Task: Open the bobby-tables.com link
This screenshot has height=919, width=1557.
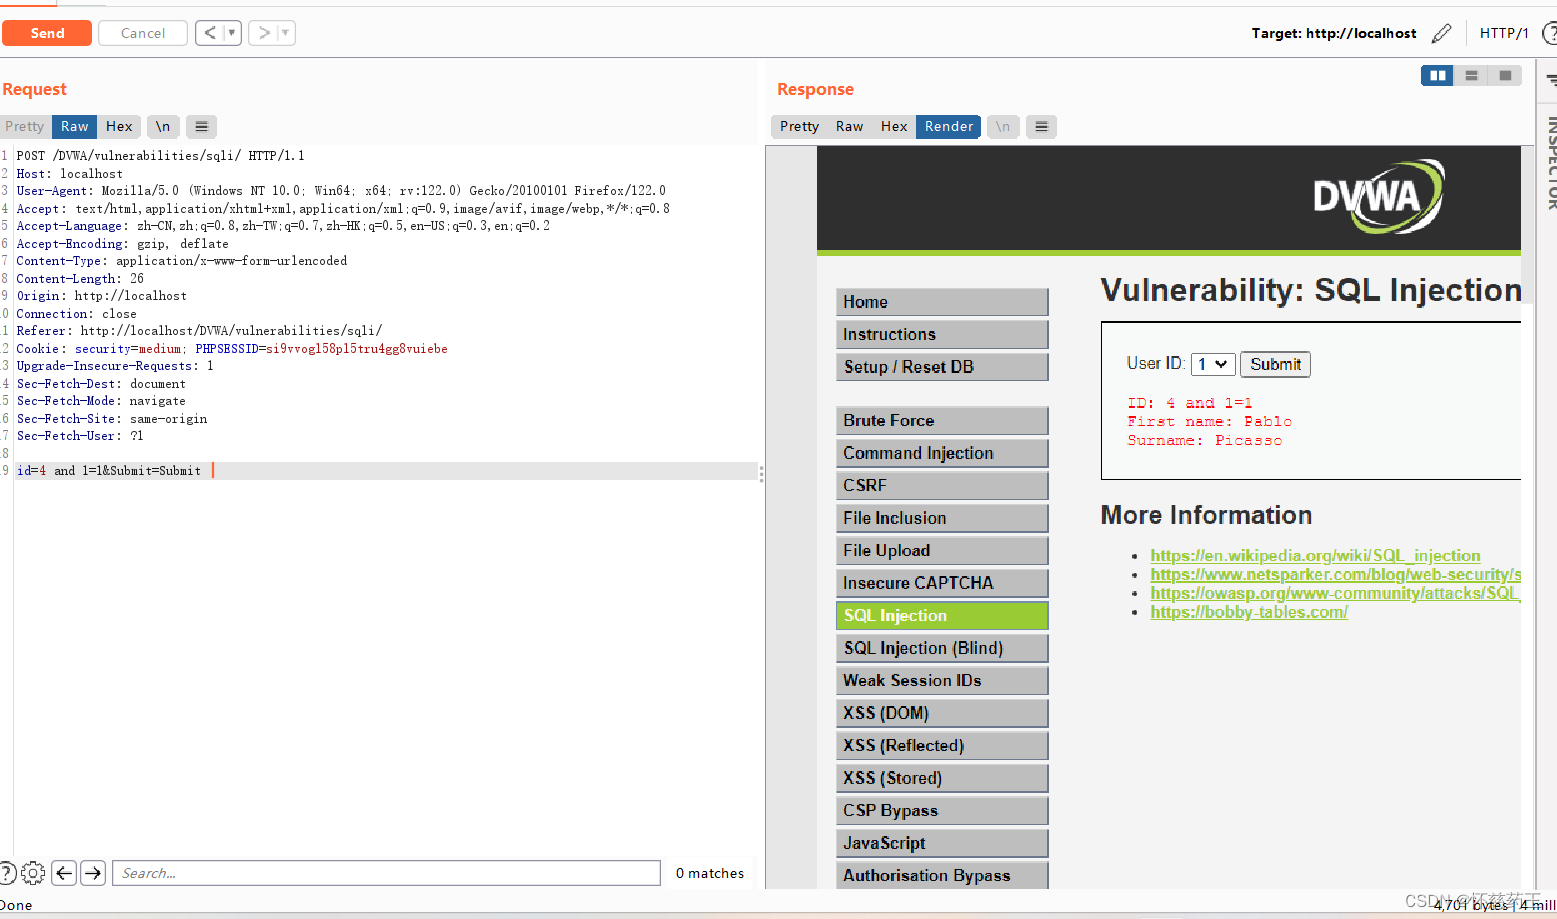Action: pyautogui.click(x=1249, y=612)
